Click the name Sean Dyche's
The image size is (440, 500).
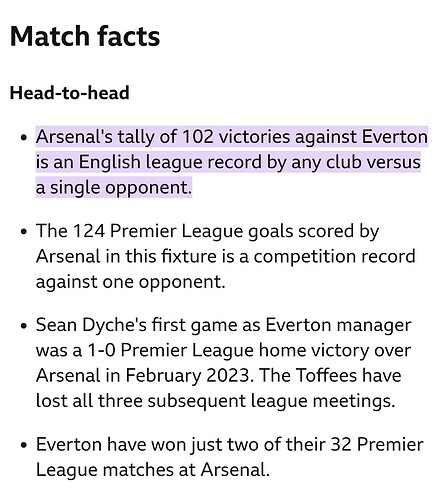[x=91, y=325]
